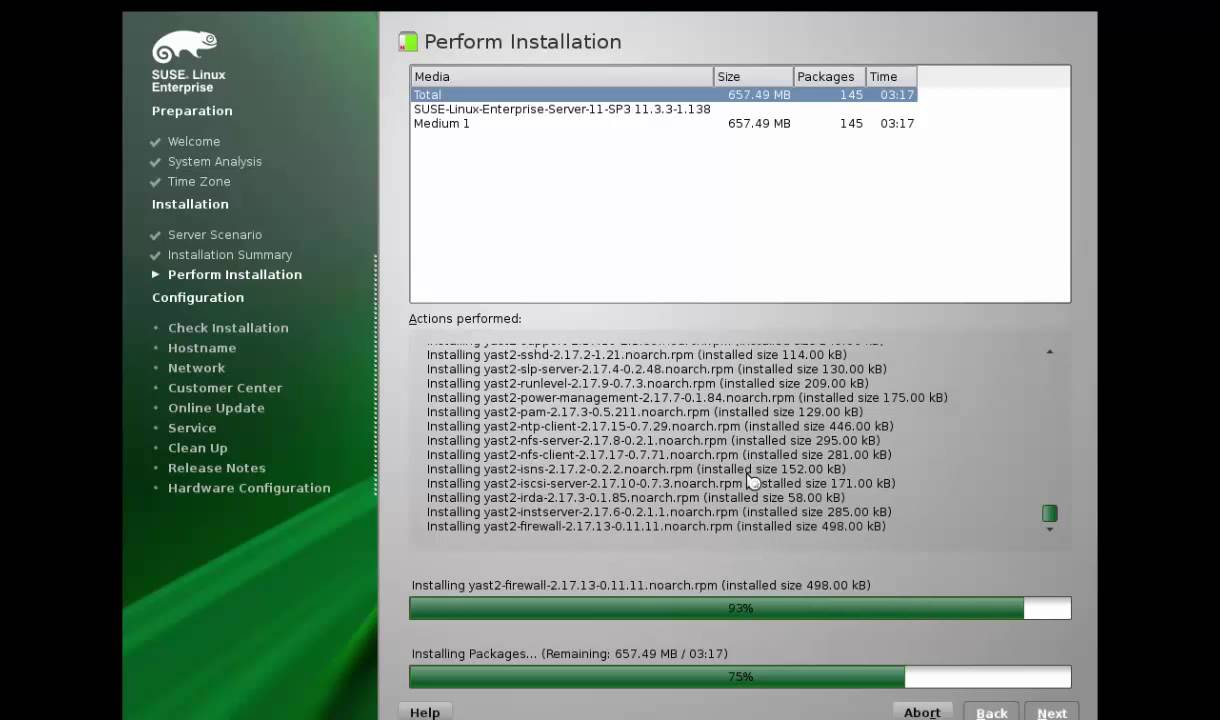
Task: Click the checkmark next to System Analysis
Action: 155,162
